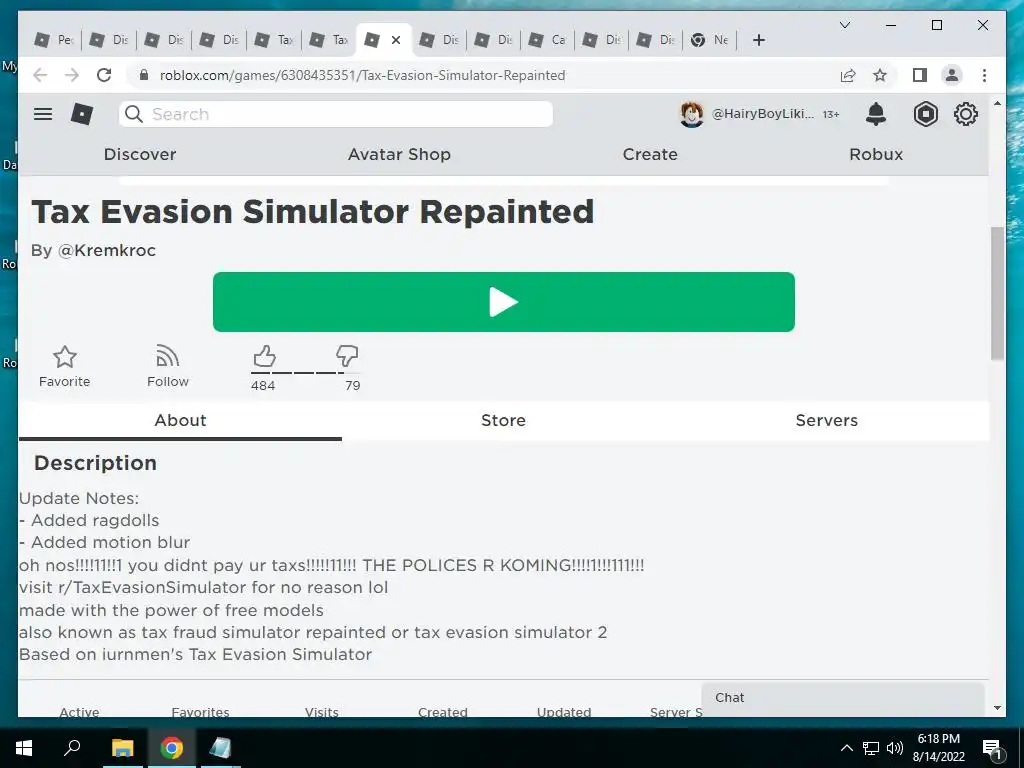Viewport: 1024px width, 768px height.
Task: Open the Robux hexagon icon in header
Action: pos(925,114)
